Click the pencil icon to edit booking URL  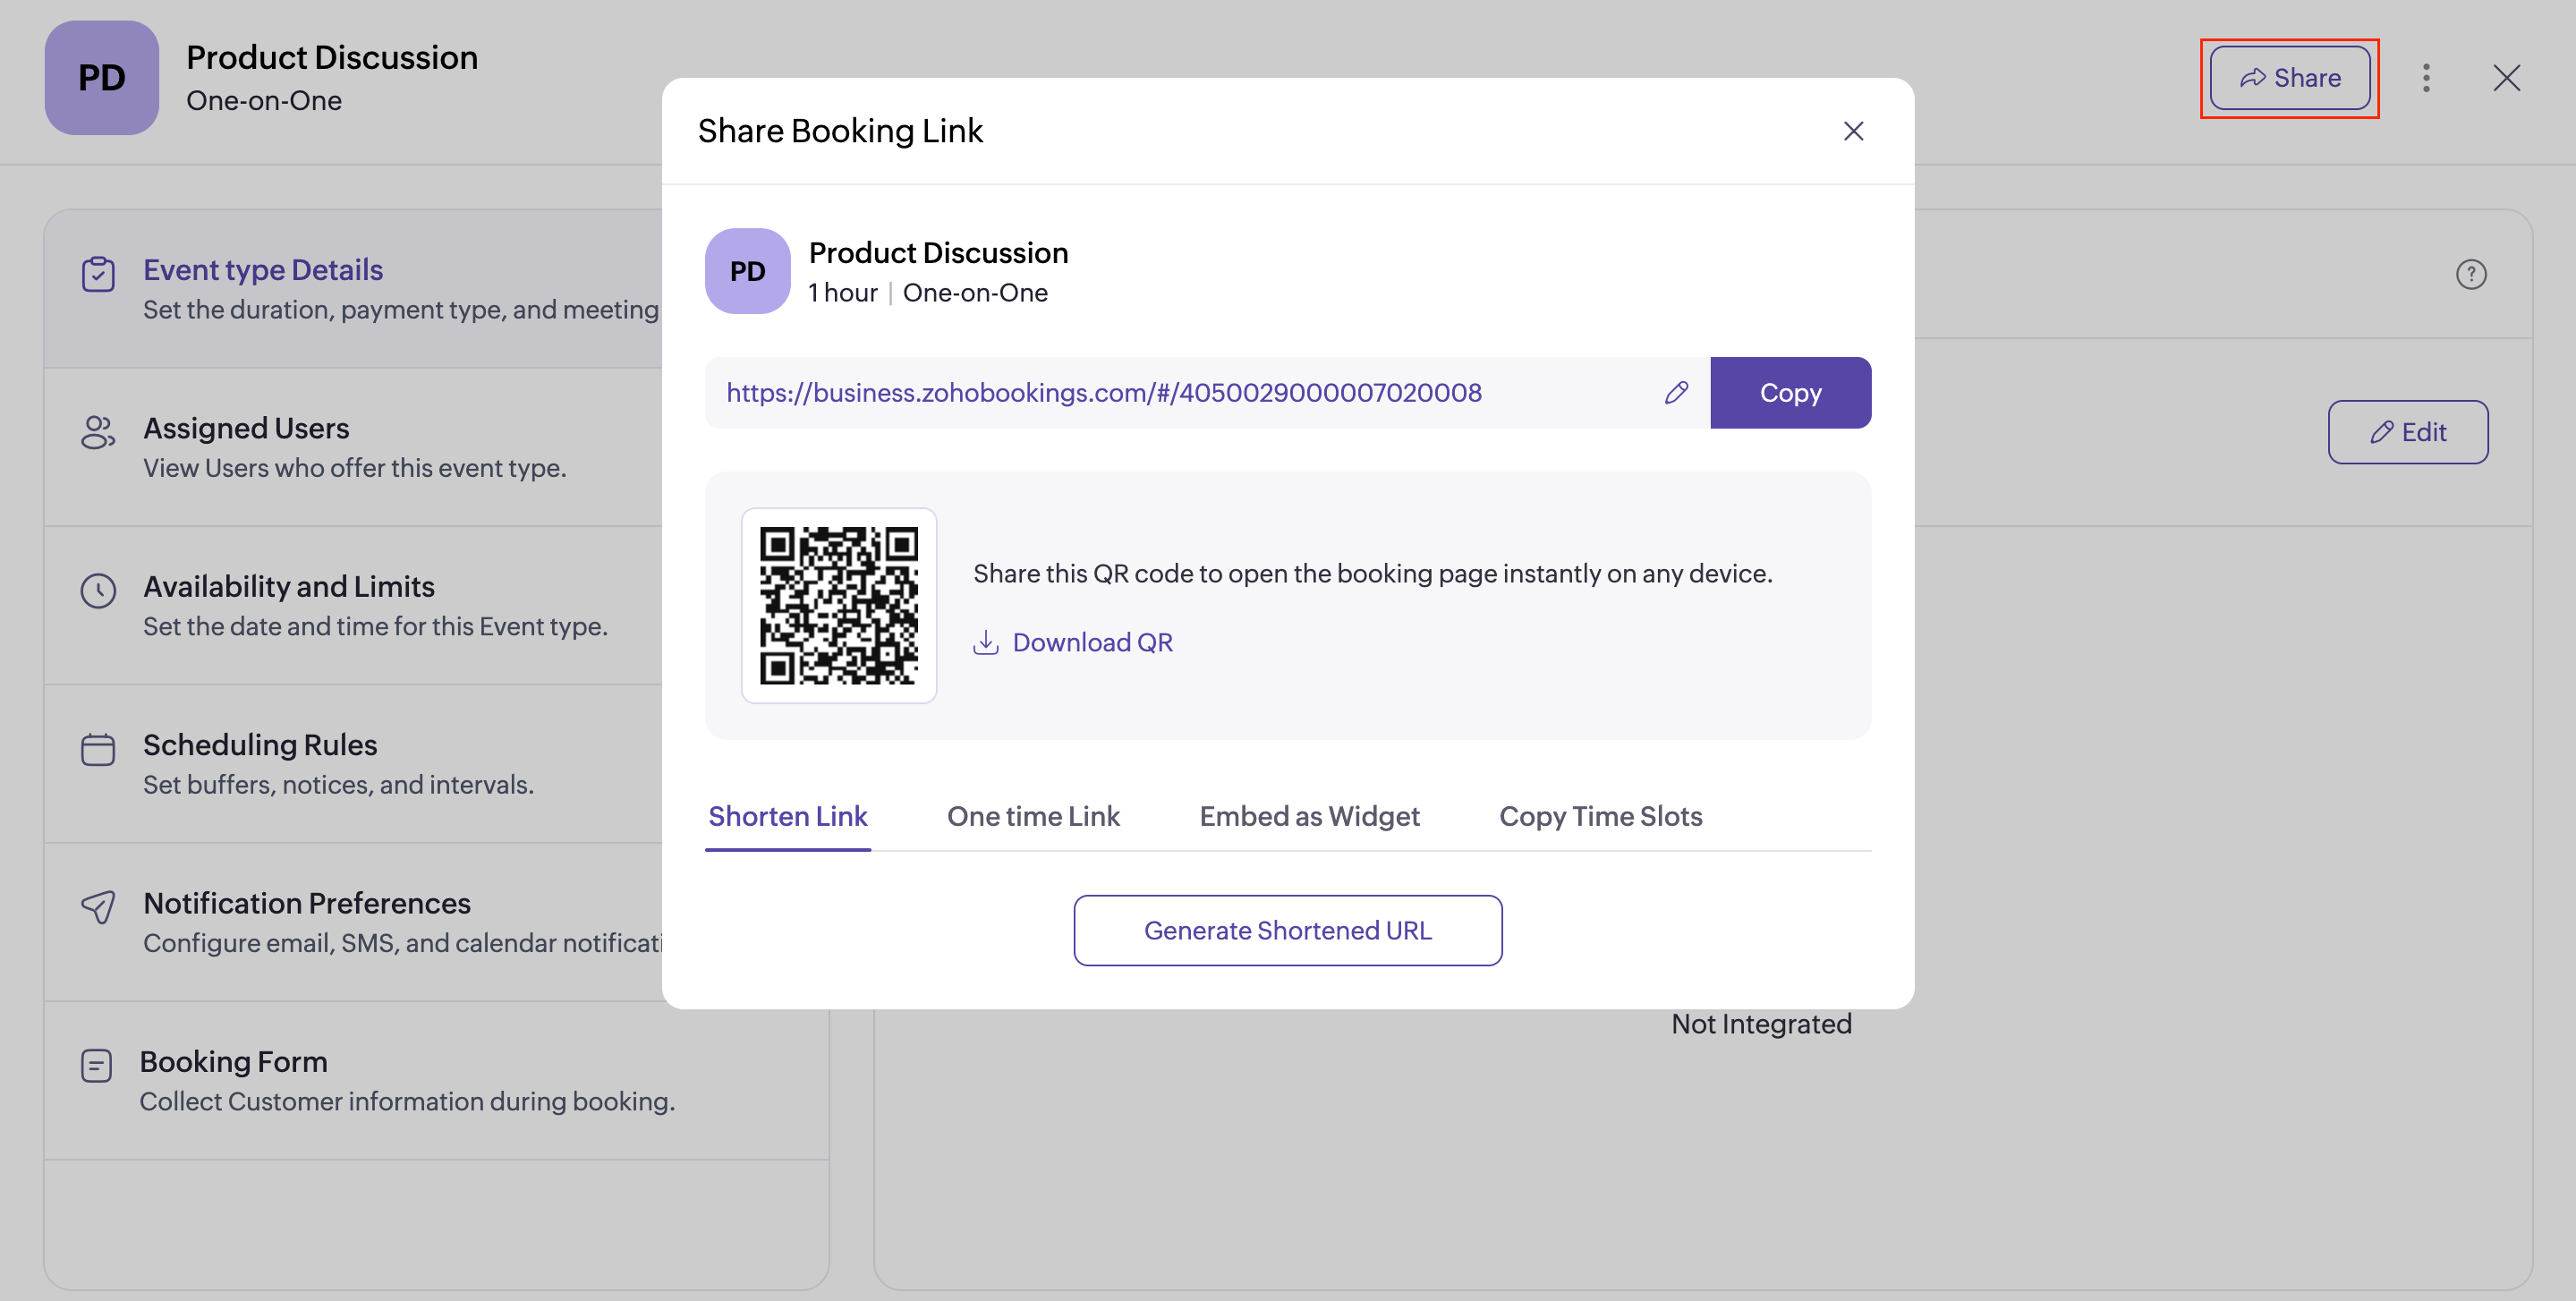pyautogui.click(x=1676, y=393)
